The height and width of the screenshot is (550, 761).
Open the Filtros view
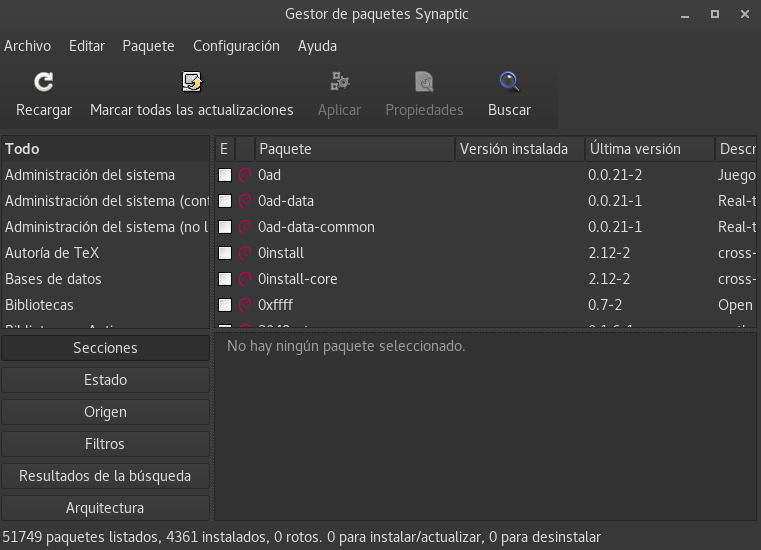click(105, 444)
